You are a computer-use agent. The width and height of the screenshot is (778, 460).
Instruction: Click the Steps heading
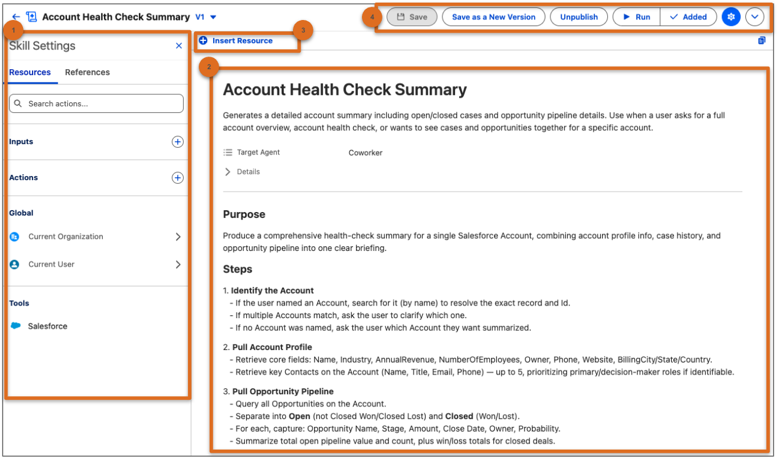point(238,269)
